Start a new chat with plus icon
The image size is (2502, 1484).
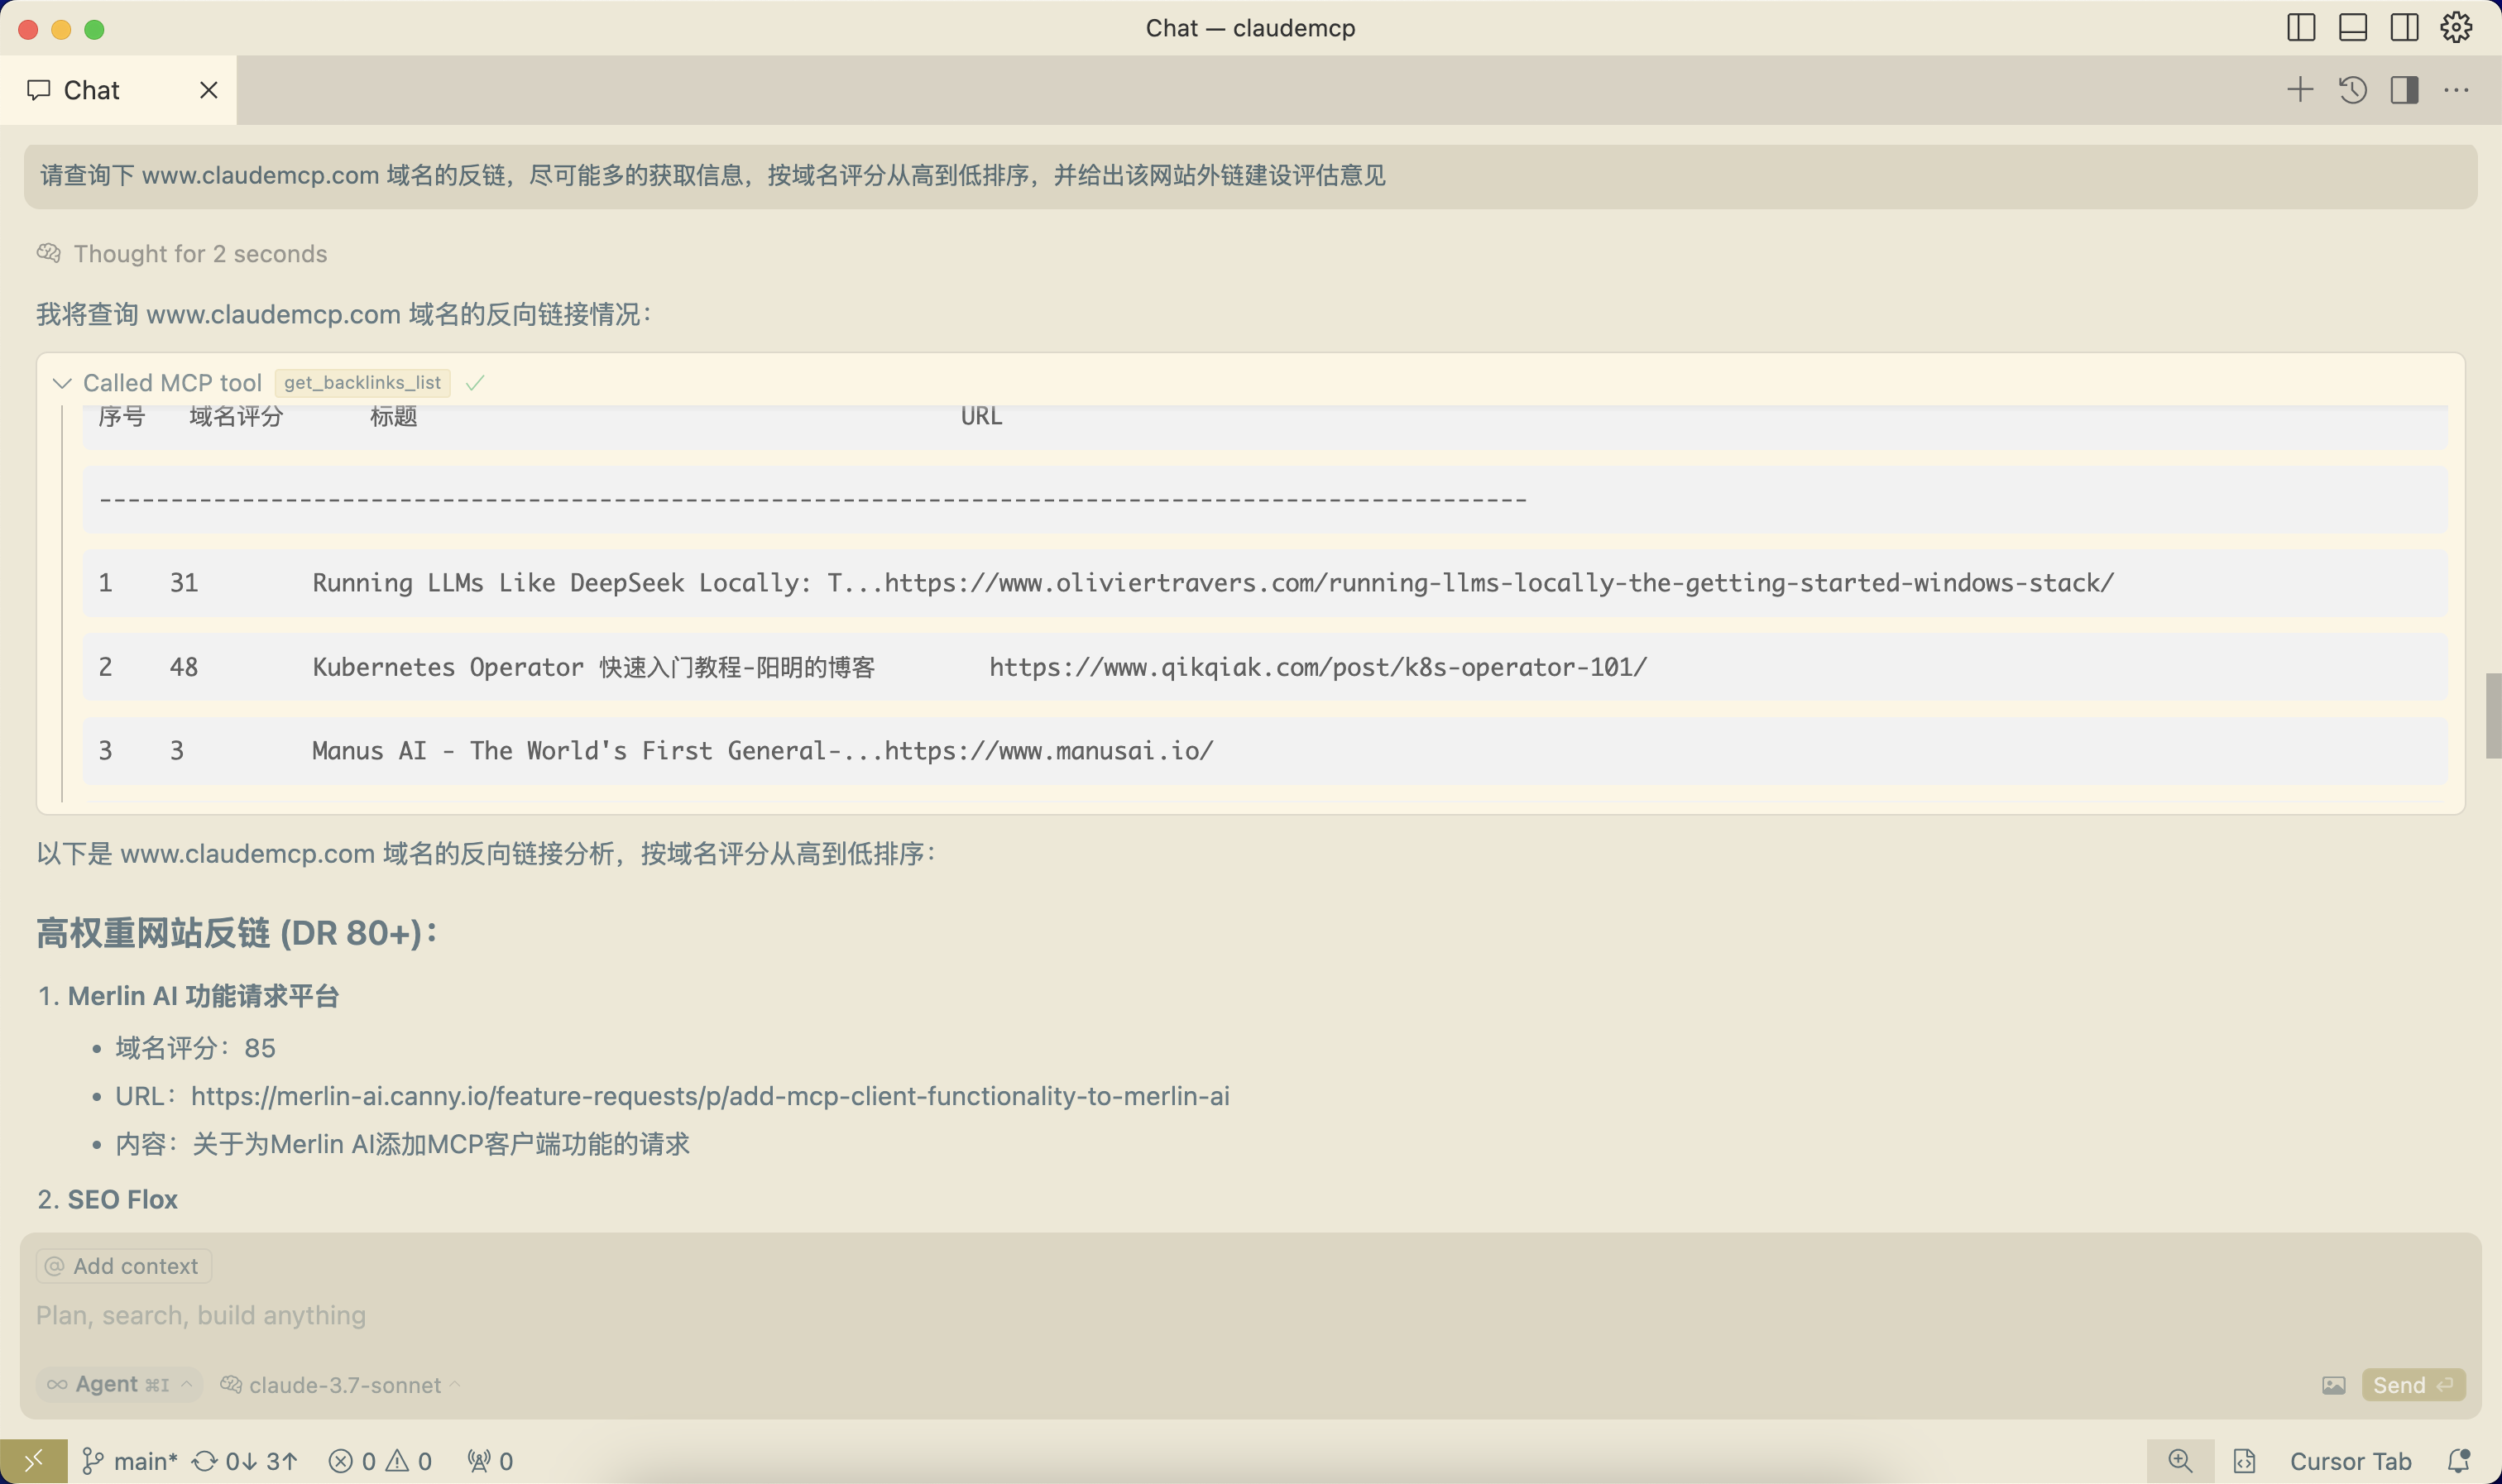(2299, 90)
